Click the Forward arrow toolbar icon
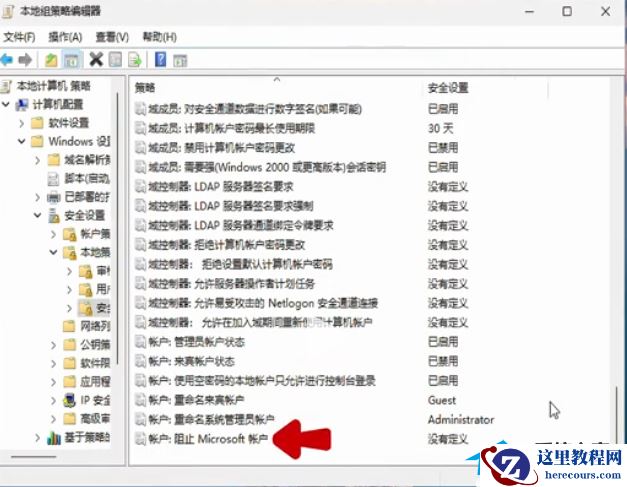The width and height of the screenshot is (627, 487). click(x=25, y=60)
